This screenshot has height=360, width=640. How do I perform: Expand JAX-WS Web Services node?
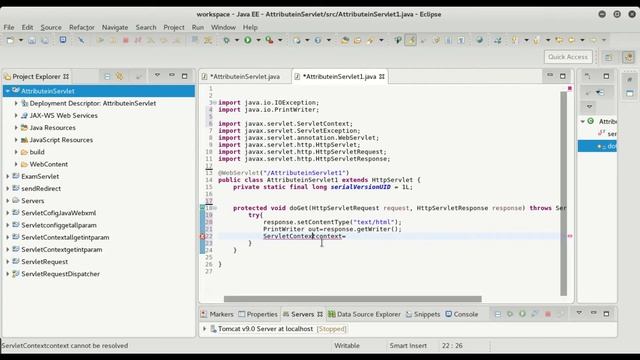pos(16,116)
